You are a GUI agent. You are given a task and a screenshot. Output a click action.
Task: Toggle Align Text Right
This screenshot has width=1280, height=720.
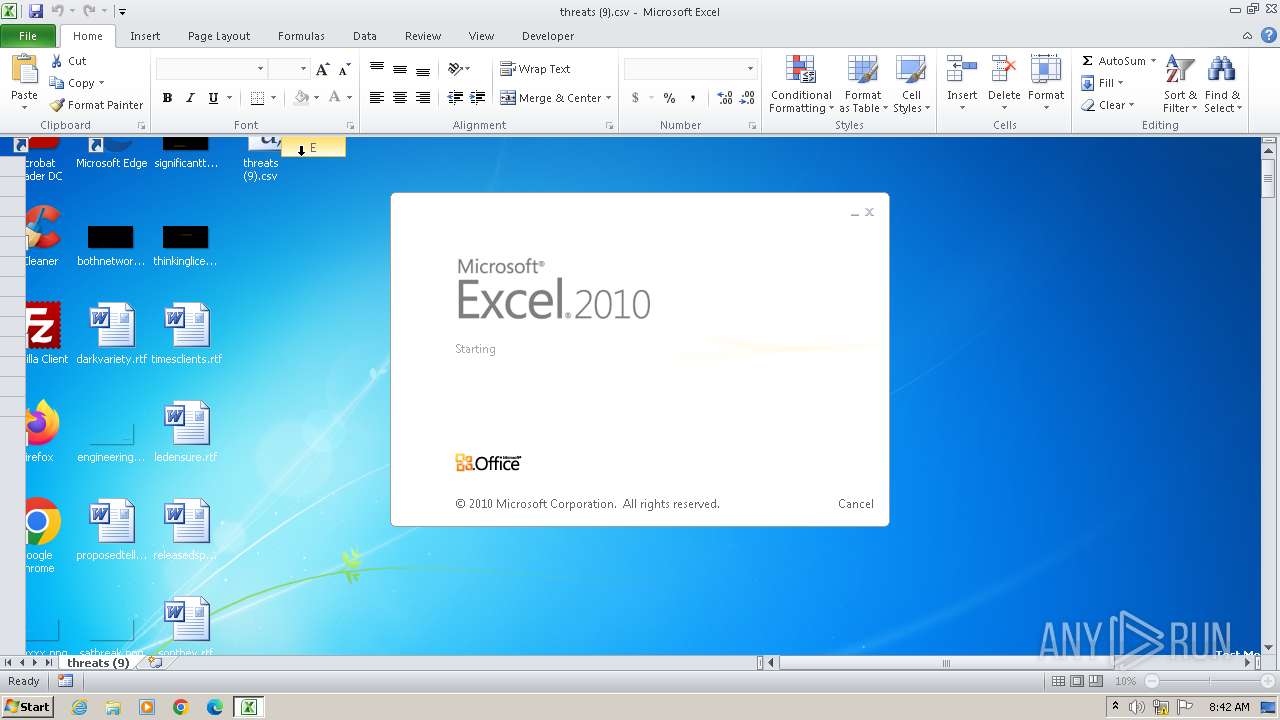(423, 98)
